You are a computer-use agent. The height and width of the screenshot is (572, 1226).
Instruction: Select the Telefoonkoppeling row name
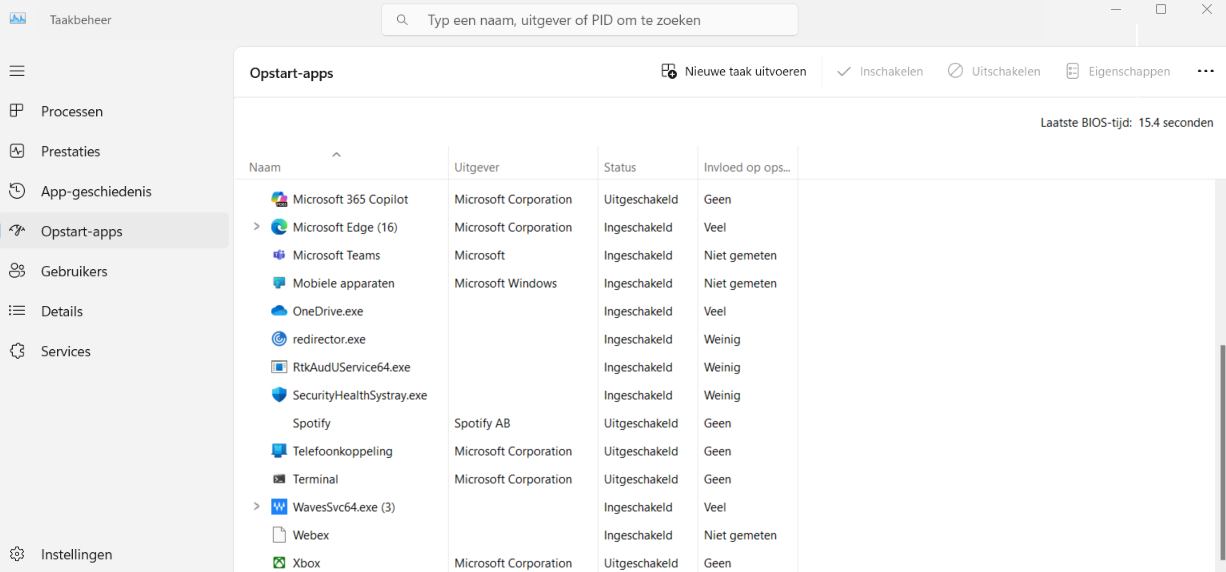[343, 451]
